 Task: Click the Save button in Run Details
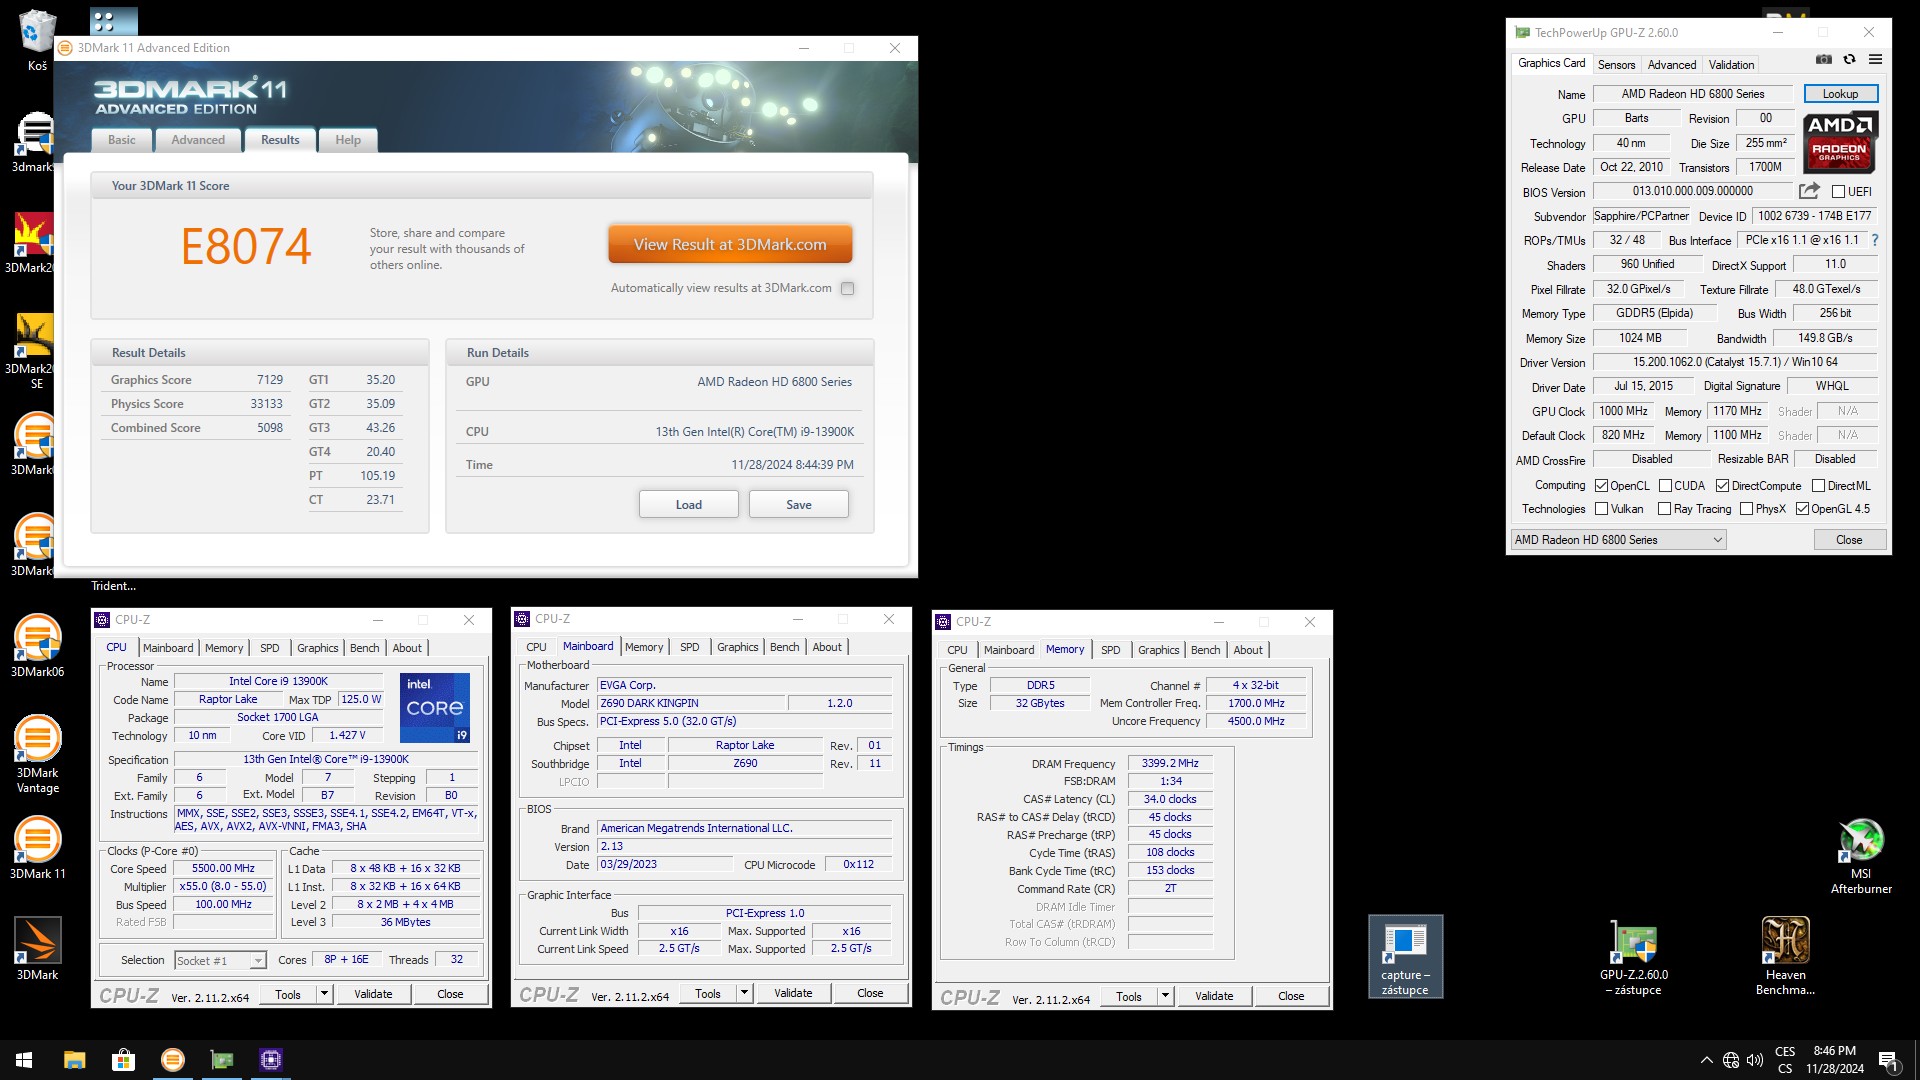(799, 504)
